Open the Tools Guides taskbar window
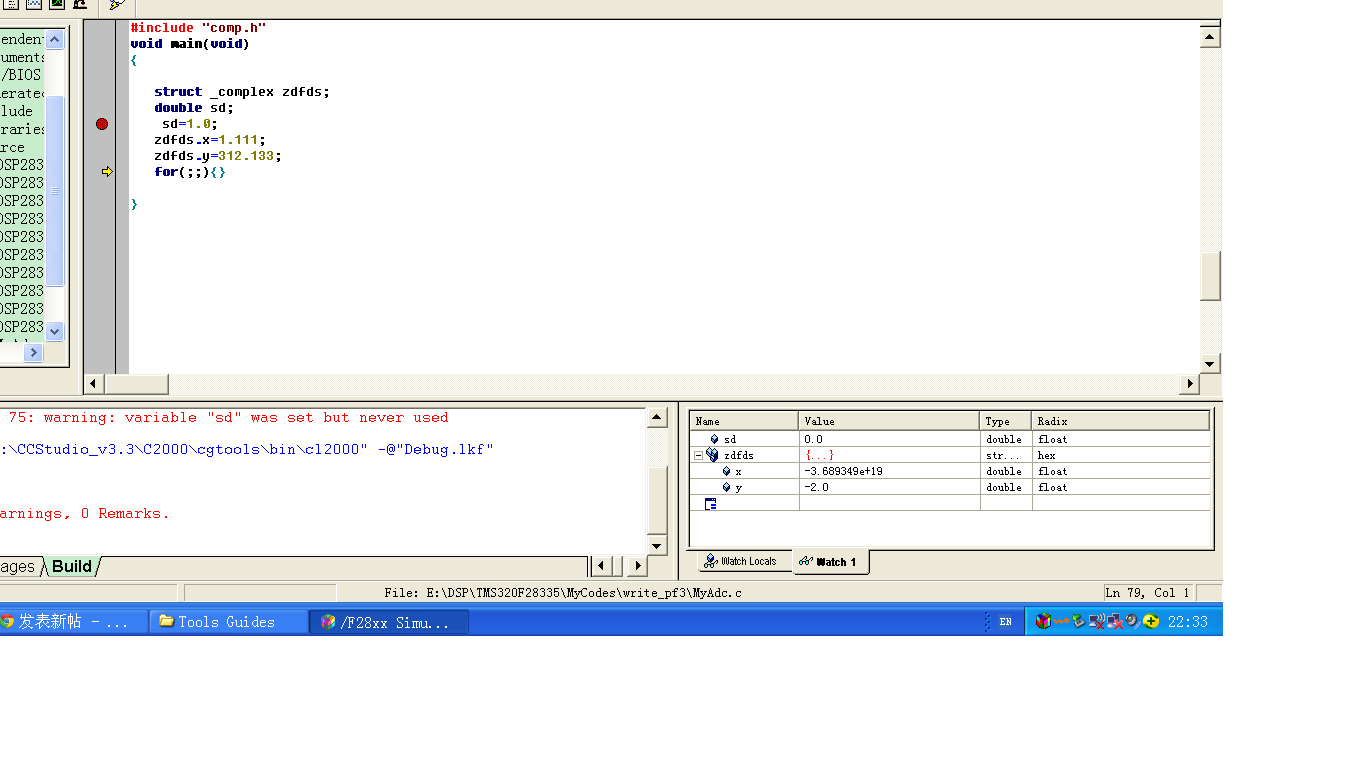Image resolution: width=1366 pixels, height=768 pixels. pos(228,622)
